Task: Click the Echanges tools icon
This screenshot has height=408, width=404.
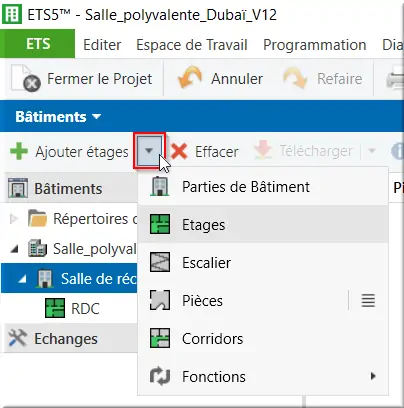Action: click(x=17, y=338)
